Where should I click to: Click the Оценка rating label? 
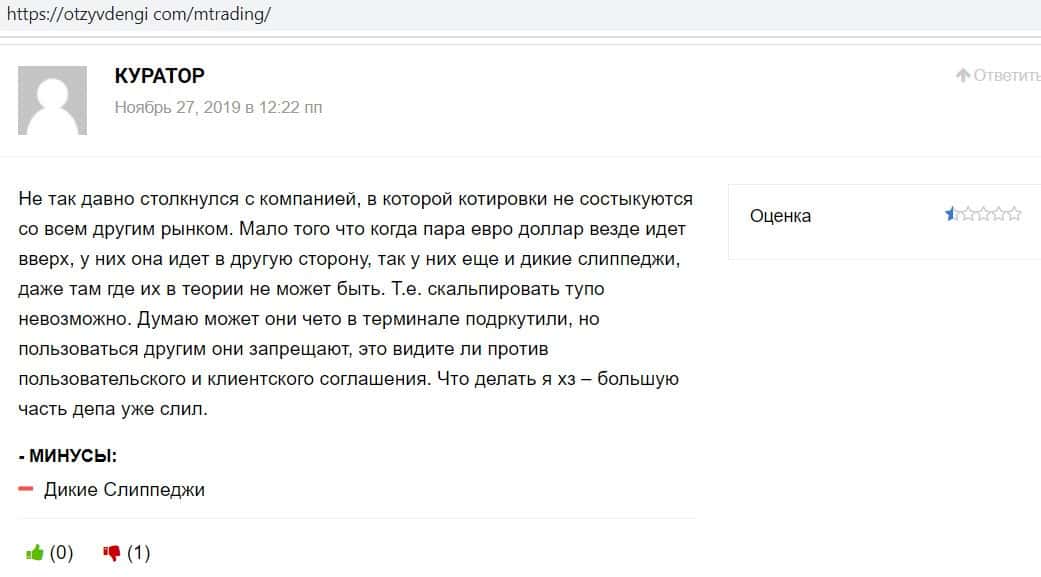(780, 216)
